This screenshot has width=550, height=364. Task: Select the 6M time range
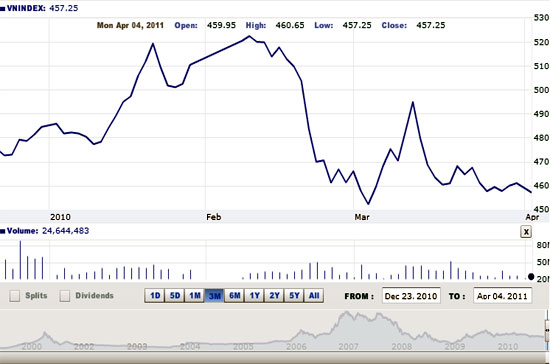point(234,296)
